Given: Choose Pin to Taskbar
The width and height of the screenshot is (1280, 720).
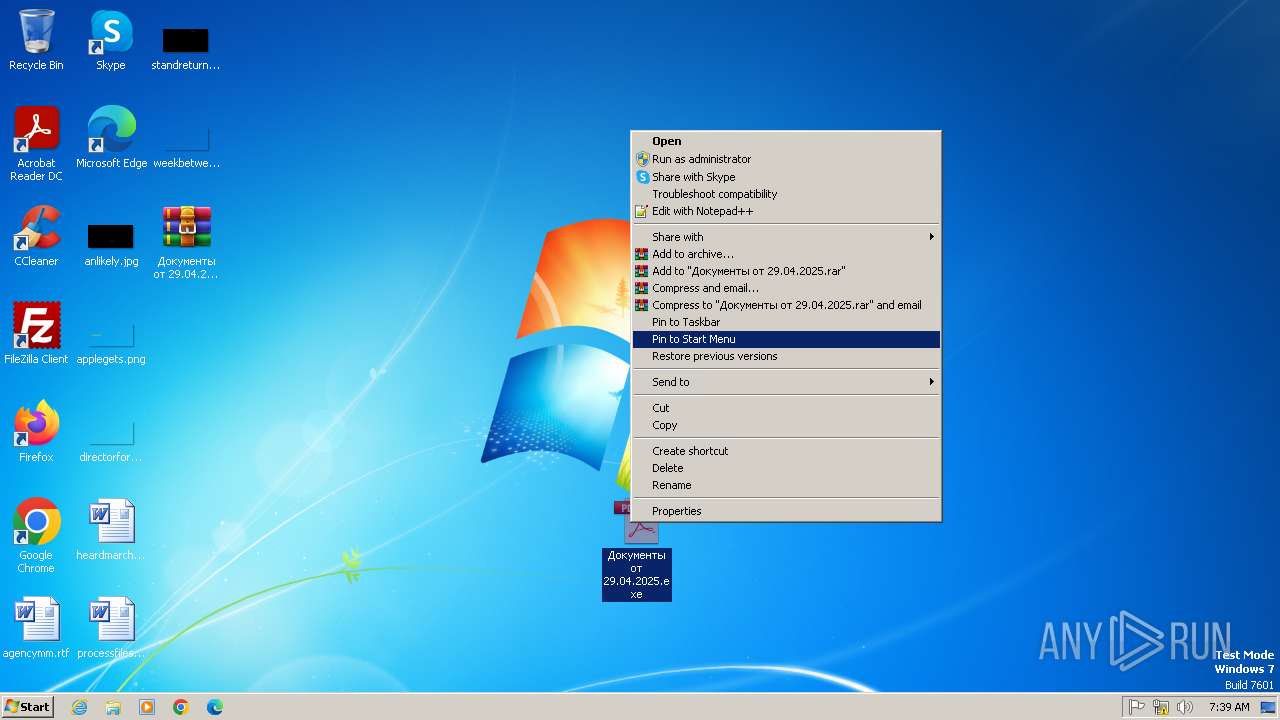Looking at the screenshot, I should (x=786, y=322).
